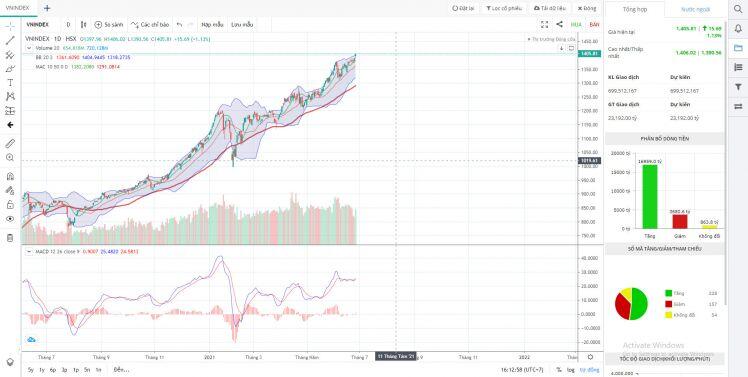Image resolution: width=748 pixels, height=377 pixels.
Task: Collapse the Volume indicator legend chevron
Action: point(29,48)
